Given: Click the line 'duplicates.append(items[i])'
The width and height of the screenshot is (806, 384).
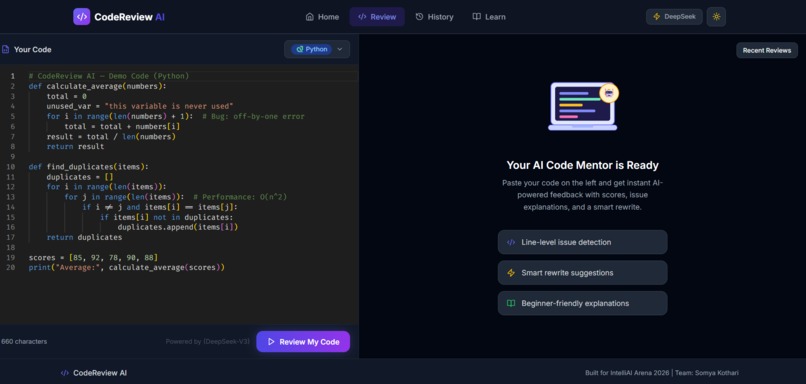Looking at the screenshot, I should [x=177, y=227].
